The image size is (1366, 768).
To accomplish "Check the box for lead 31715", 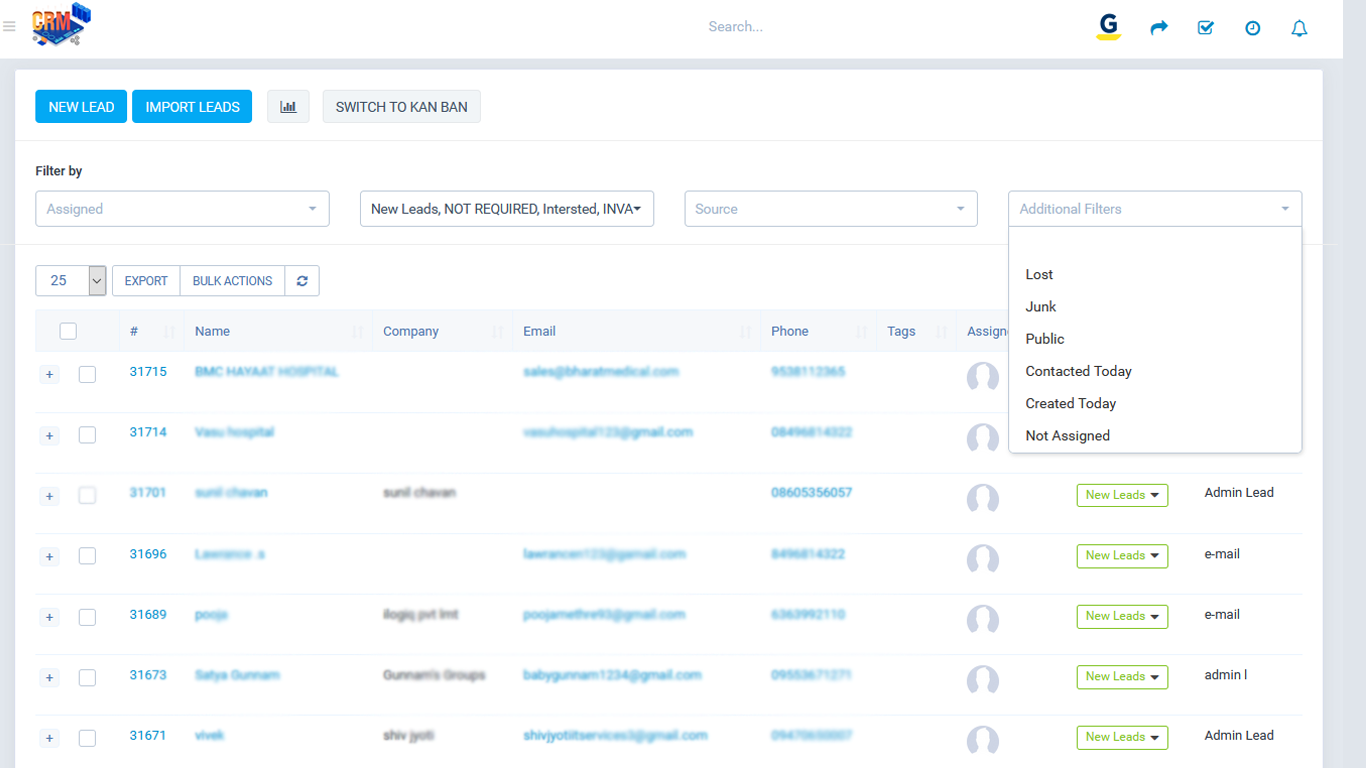I will pos(87,374).
